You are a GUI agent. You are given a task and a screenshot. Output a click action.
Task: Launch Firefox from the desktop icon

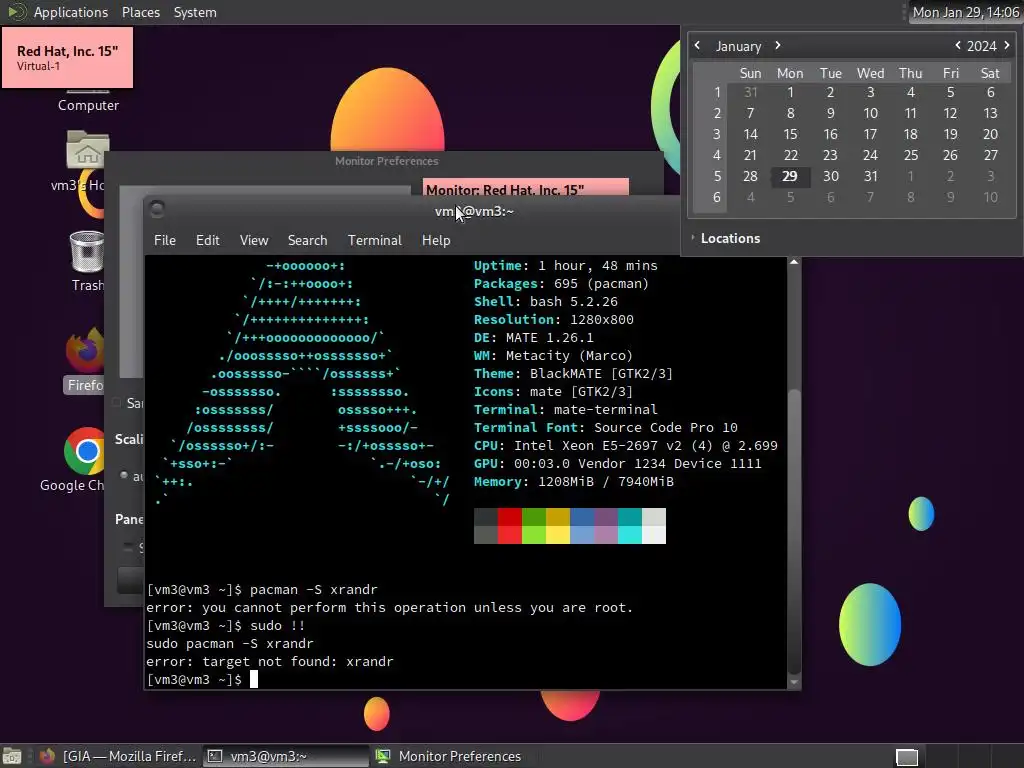[x=85, y=360]
